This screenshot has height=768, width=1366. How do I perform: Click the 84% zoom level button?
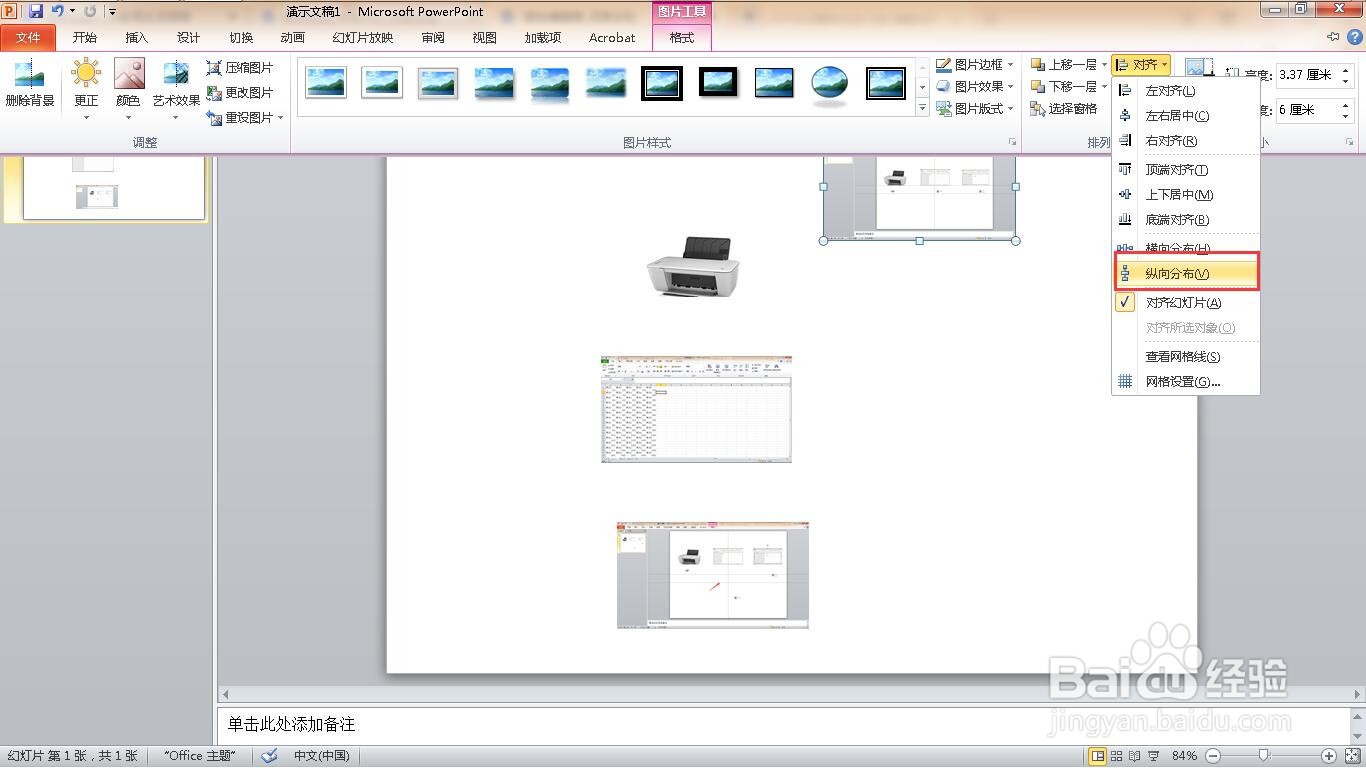coord(1184,756)
